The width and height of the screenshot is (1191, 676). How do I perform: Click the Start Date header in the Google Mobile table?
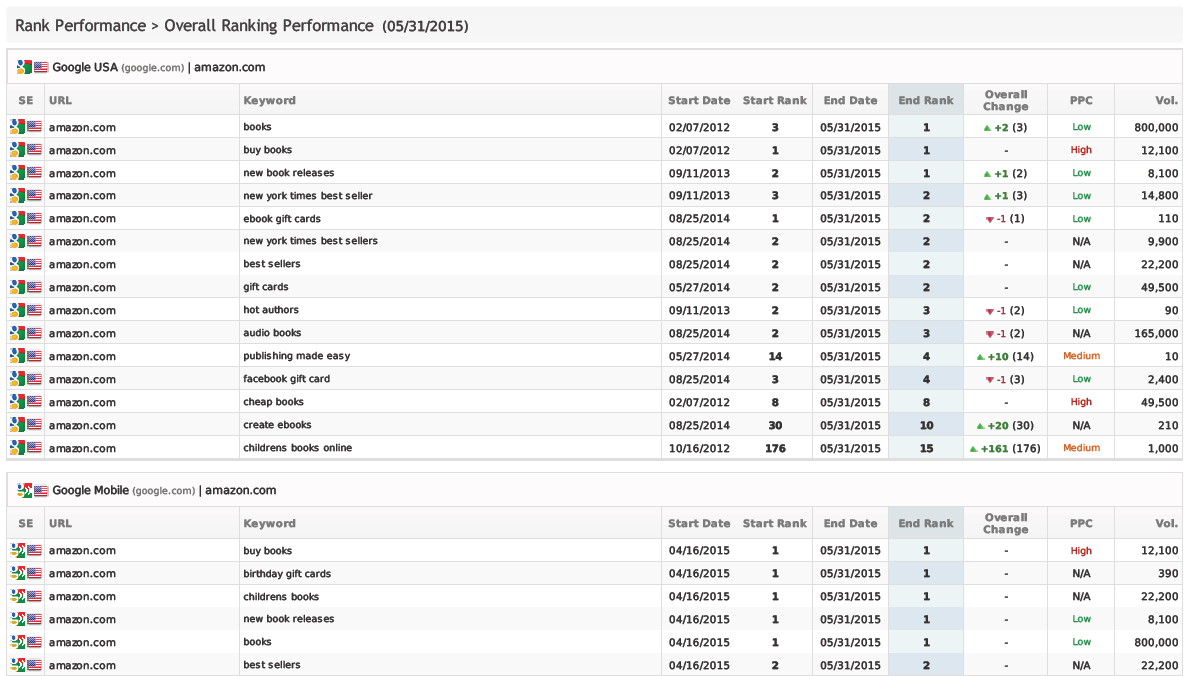click(698, 523)
